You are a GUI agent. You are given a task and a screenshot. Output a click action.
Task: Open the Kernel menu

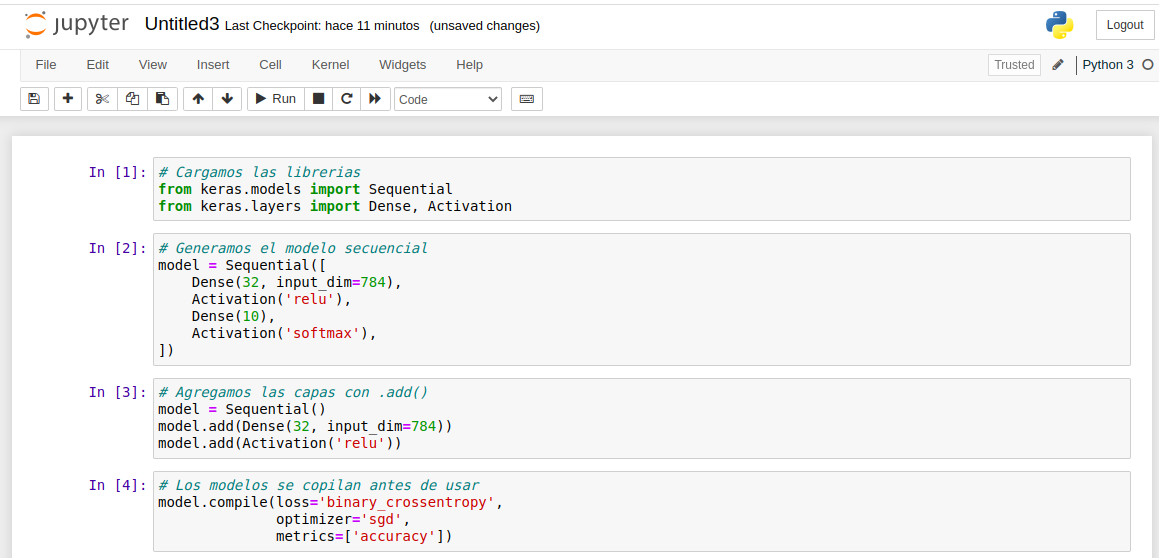click(x=330, y=65)
